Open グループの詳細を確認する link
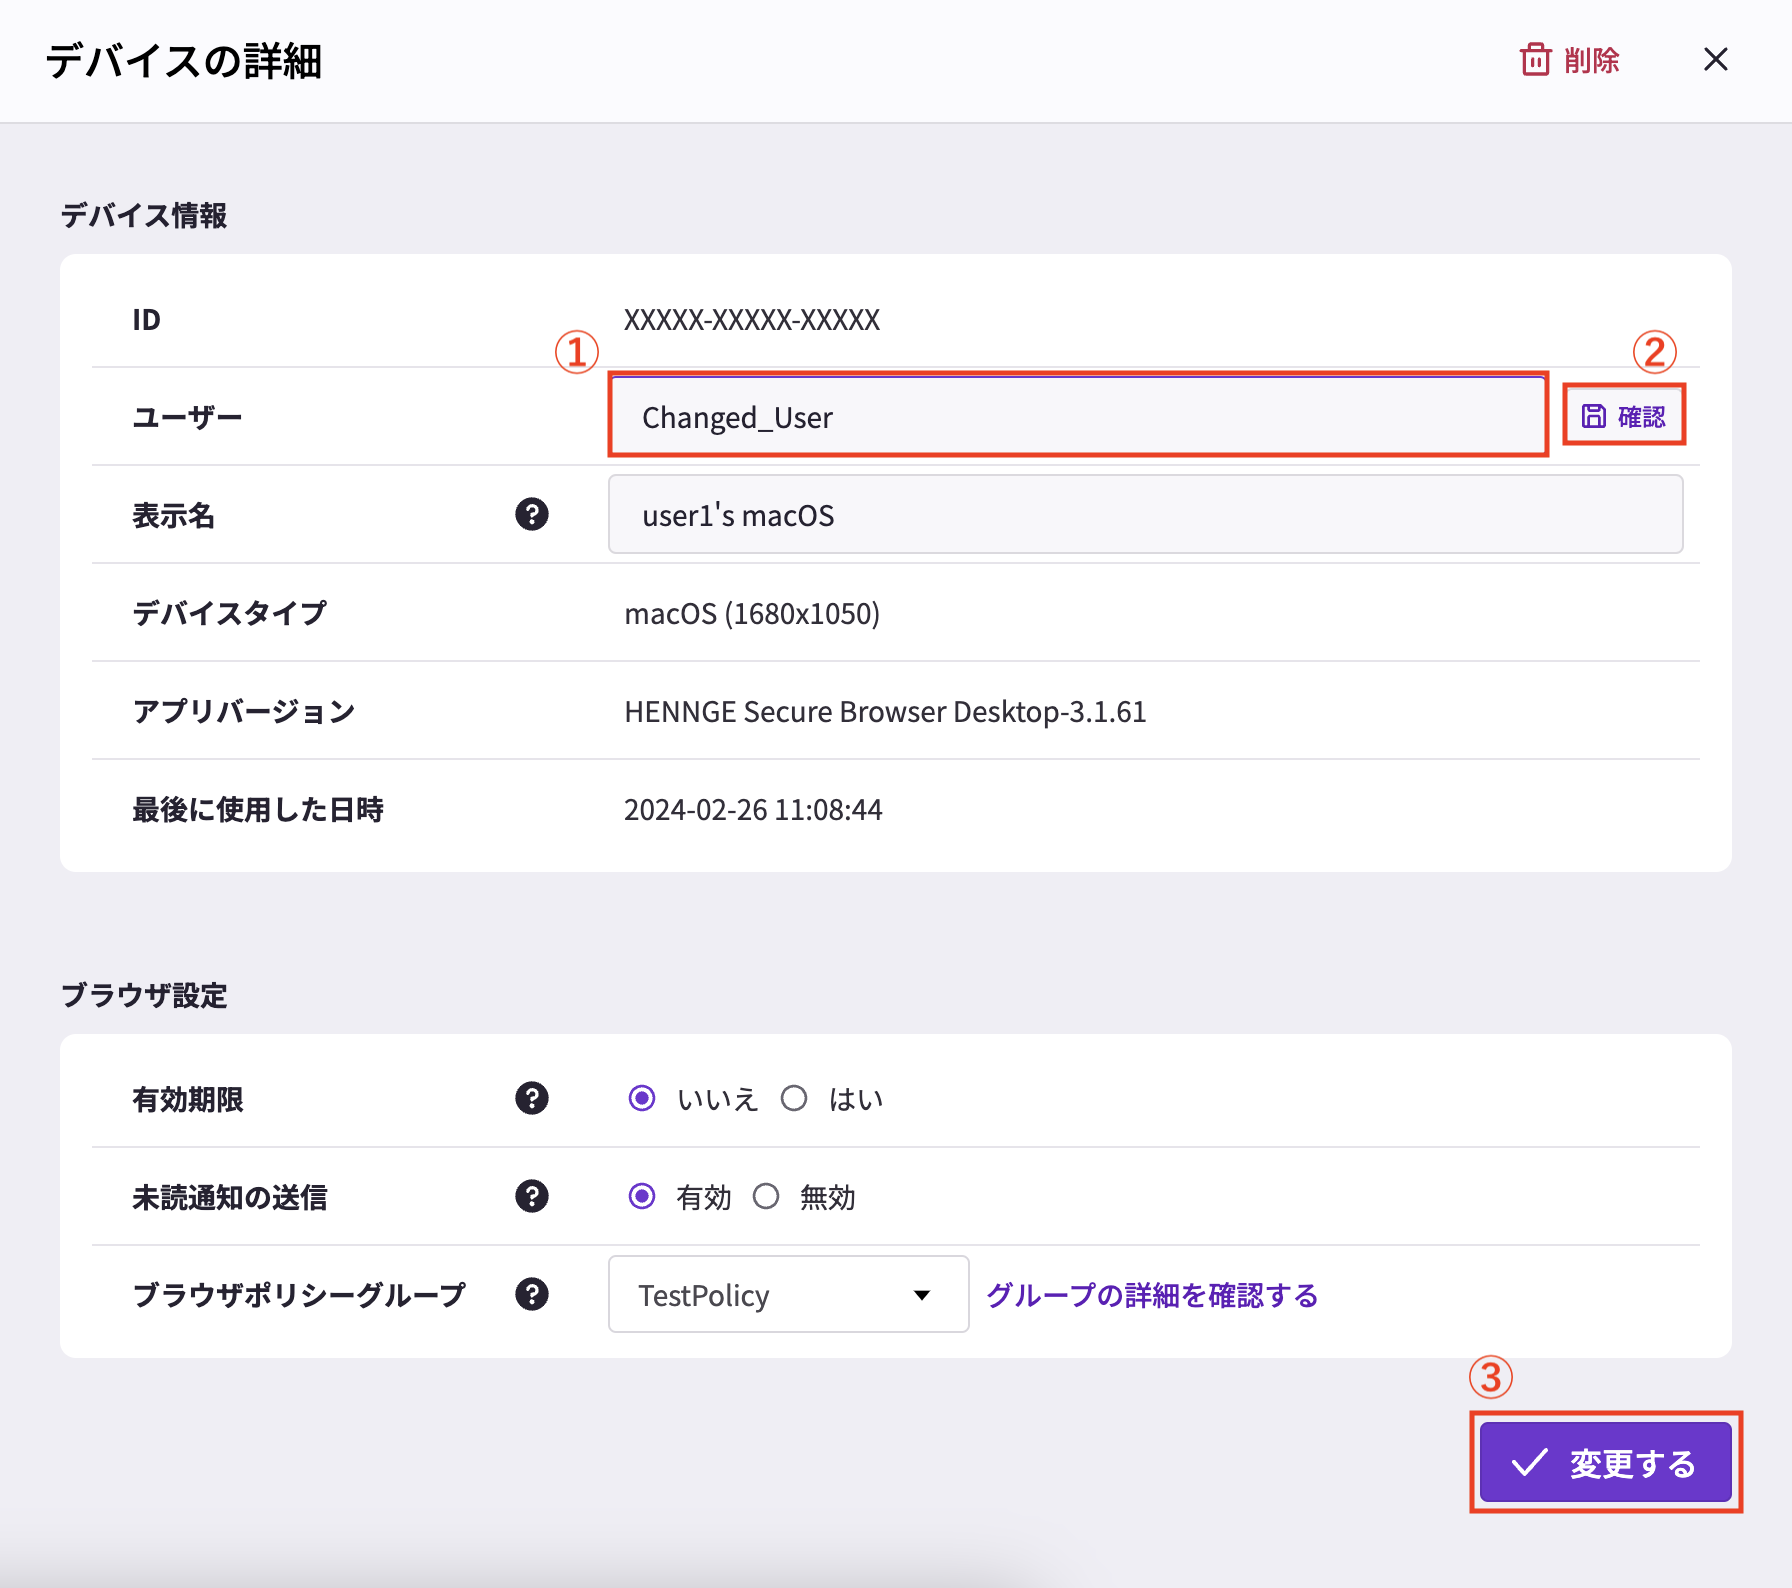Image resolution: width=1792 pixels, height=1588 pixels. click(x=1151, y=1294)
